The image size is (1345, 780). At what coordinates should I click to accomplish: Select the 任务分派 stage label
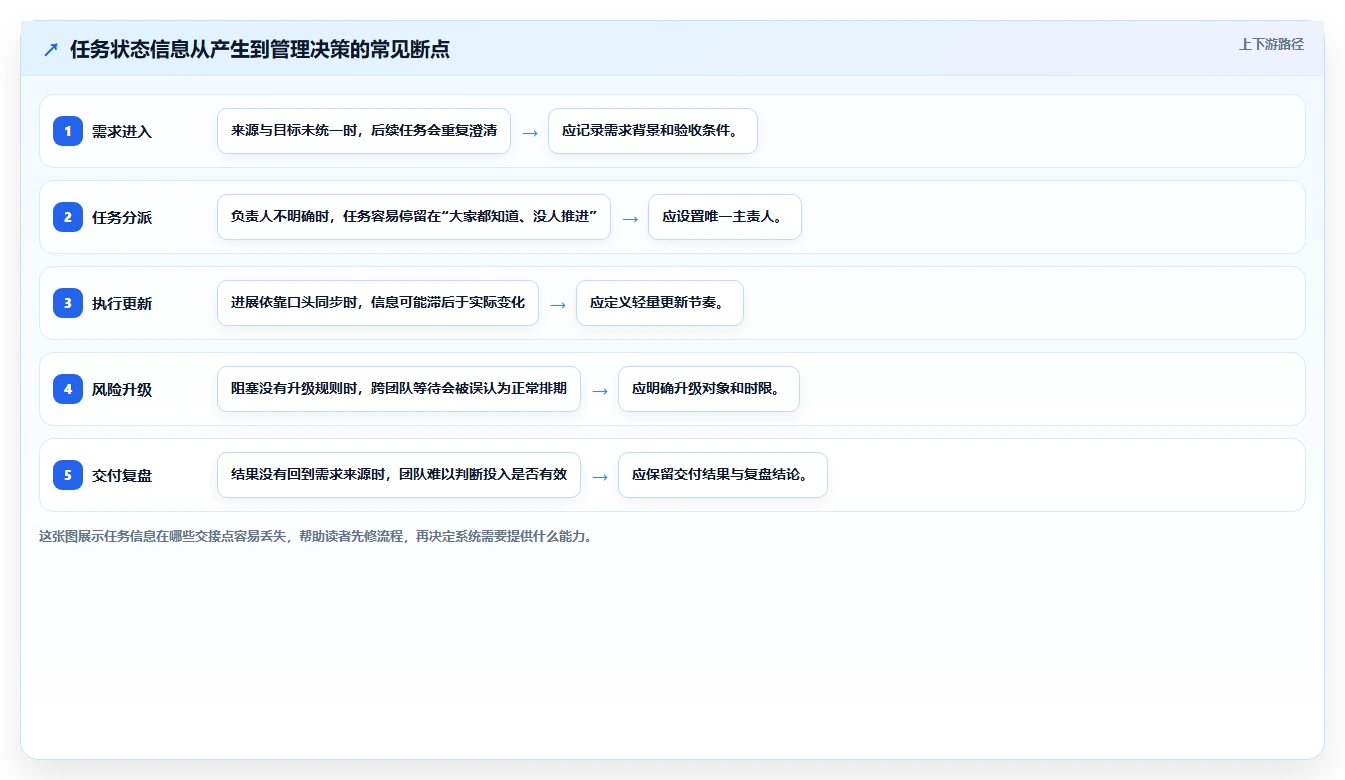[122, 218]
